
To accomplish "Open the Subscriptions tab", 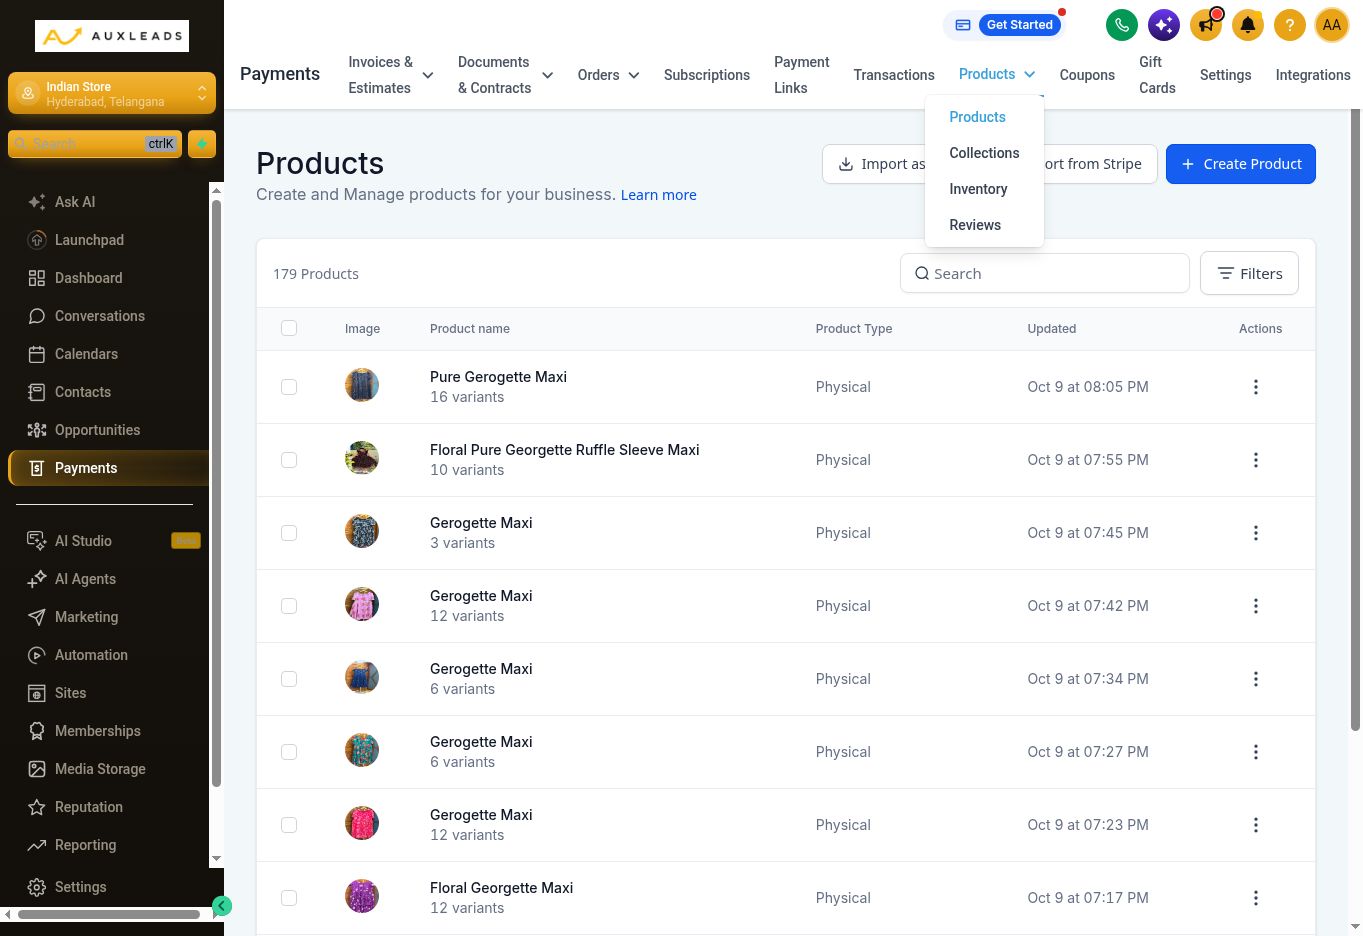I will pyautogui.click(x=707, y=75).
